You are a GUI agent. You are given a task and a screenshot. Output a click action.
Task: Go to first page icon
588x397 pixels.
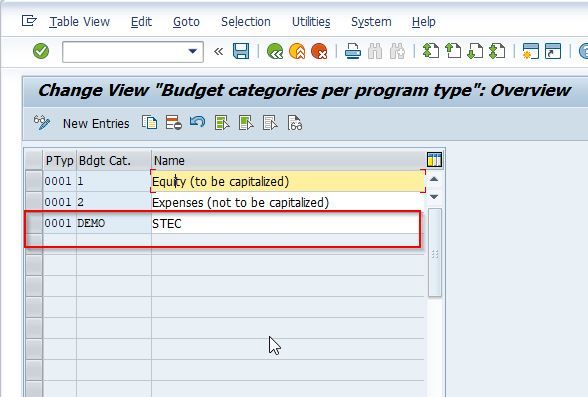tap(431, 51)
